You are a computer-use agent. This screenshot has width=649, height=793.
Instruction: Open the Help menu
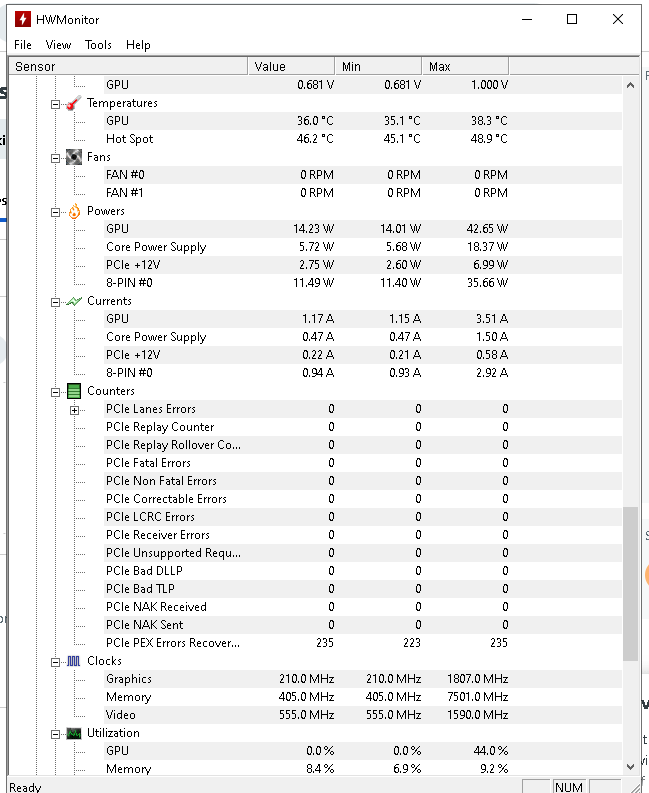[138, 45]
